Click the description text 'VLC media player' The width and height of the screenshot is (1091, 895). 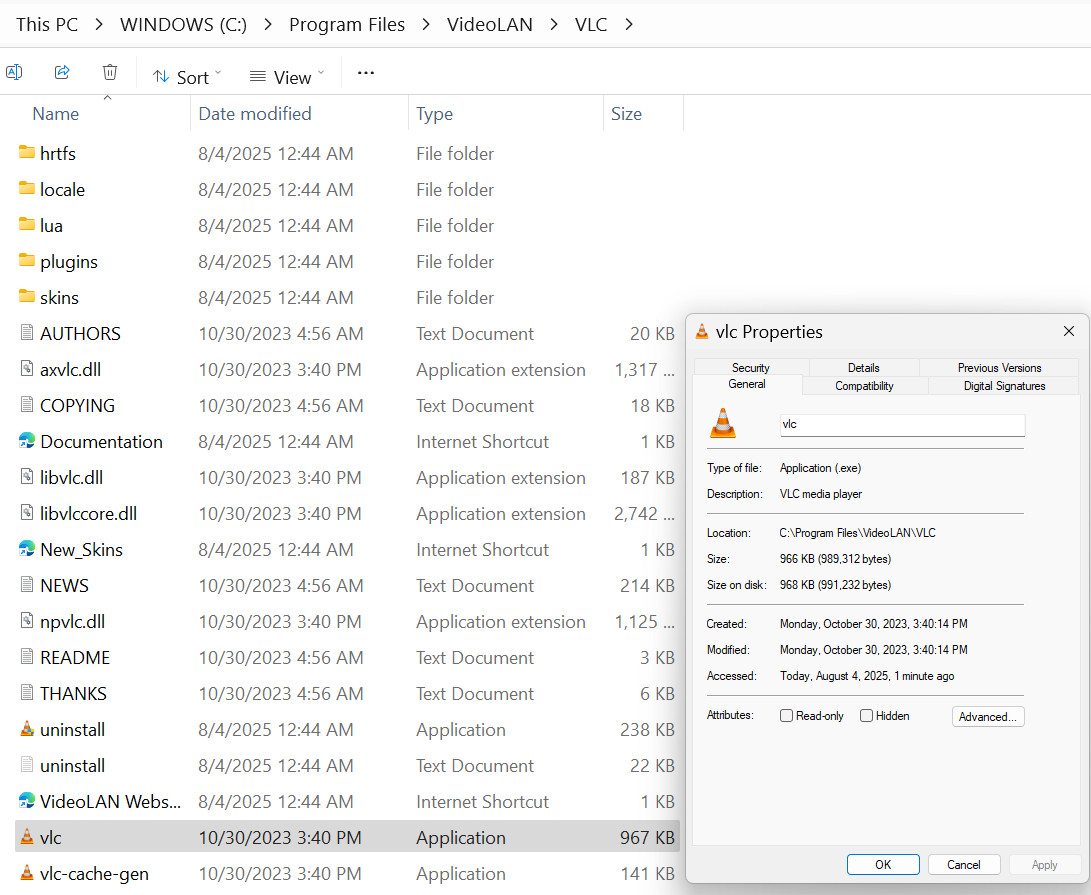tap(820, 494)
